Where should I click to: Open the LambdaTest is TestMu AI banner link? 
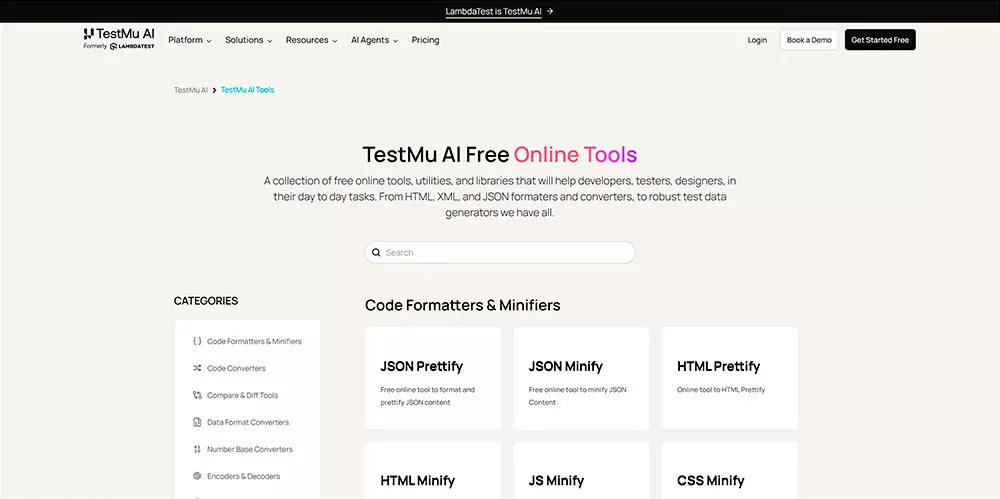[493, 11]
